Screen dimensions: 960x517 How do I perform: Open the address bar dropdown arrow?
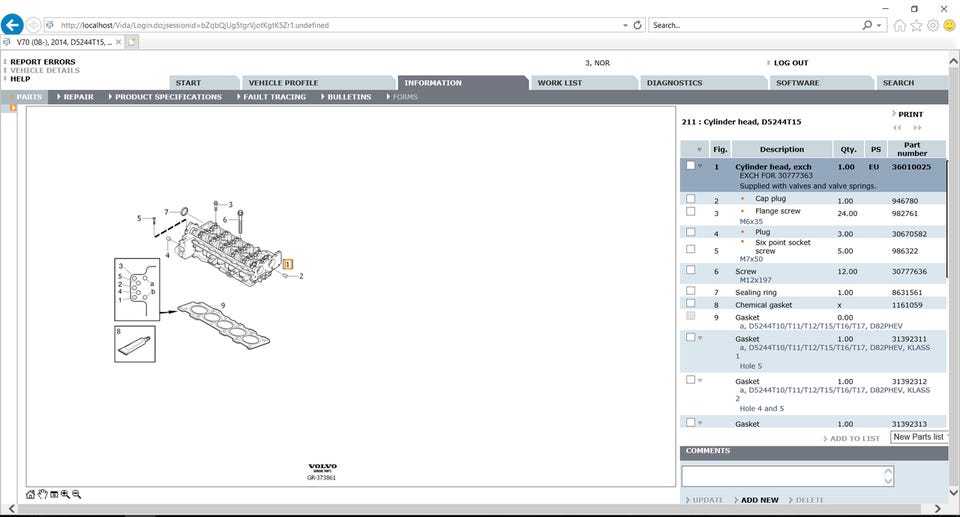(x=625, y=25)
